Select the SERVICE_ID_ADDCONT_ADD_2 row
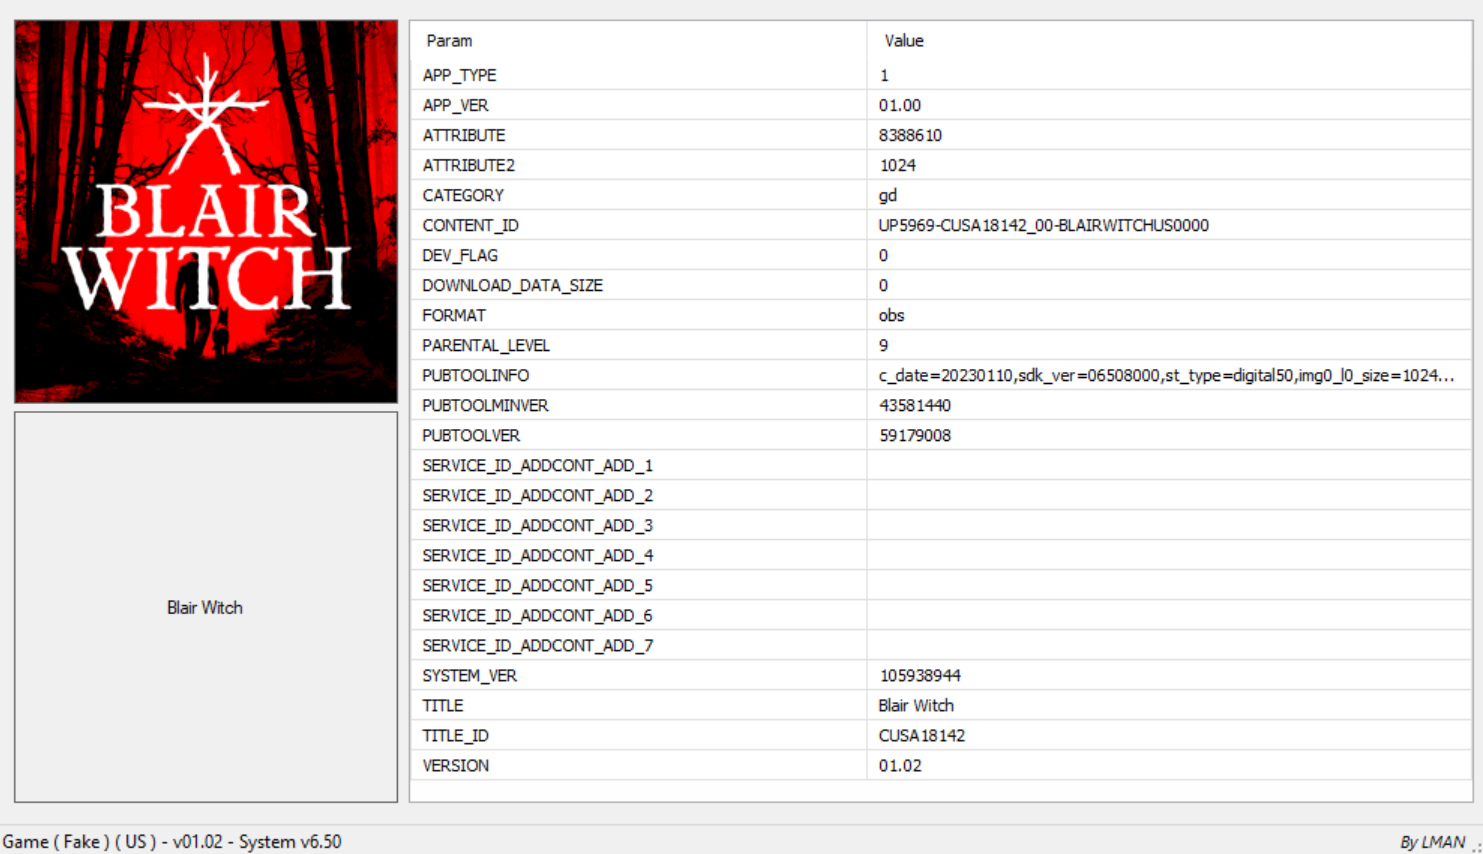The height and width of the screenshot is (854, 1483). click(x=941, y=495)
